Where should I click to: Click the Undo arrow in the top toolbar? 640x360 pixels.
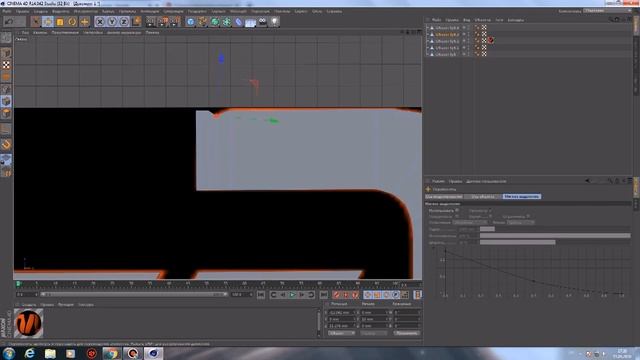pos(9,21)
